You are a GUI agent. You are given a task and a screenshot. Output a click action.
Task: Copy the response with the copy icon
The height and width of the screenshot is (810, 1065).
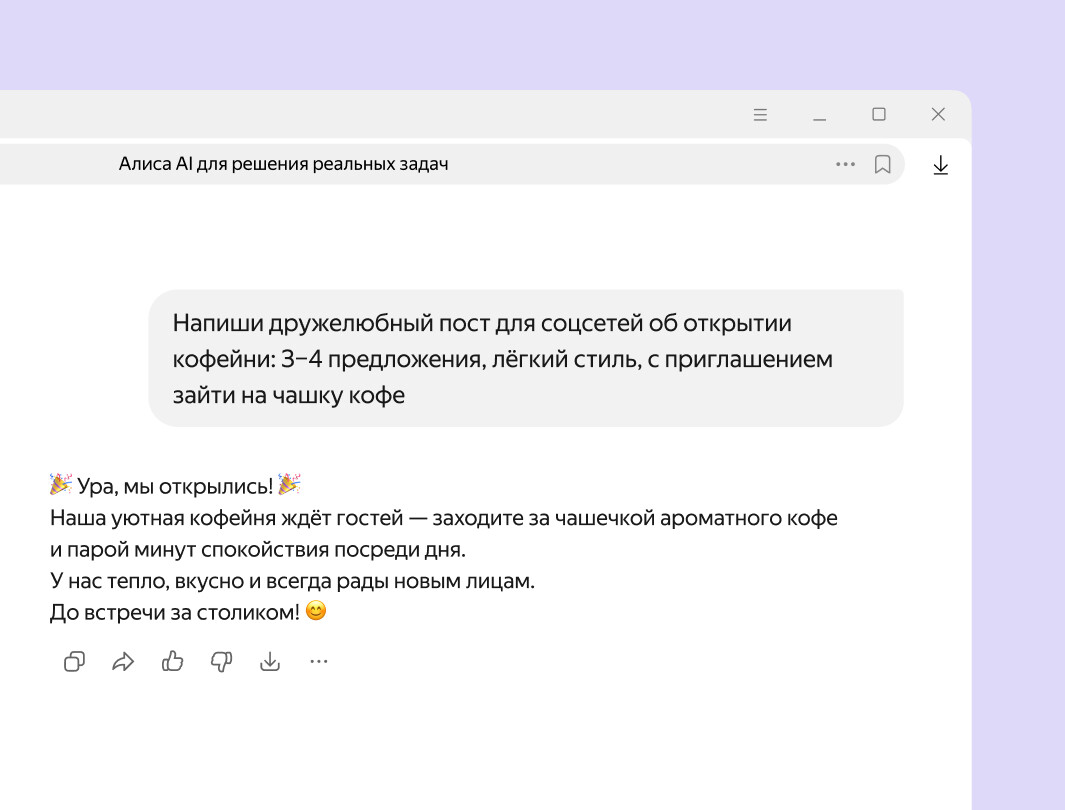click(x=74, y=661)
